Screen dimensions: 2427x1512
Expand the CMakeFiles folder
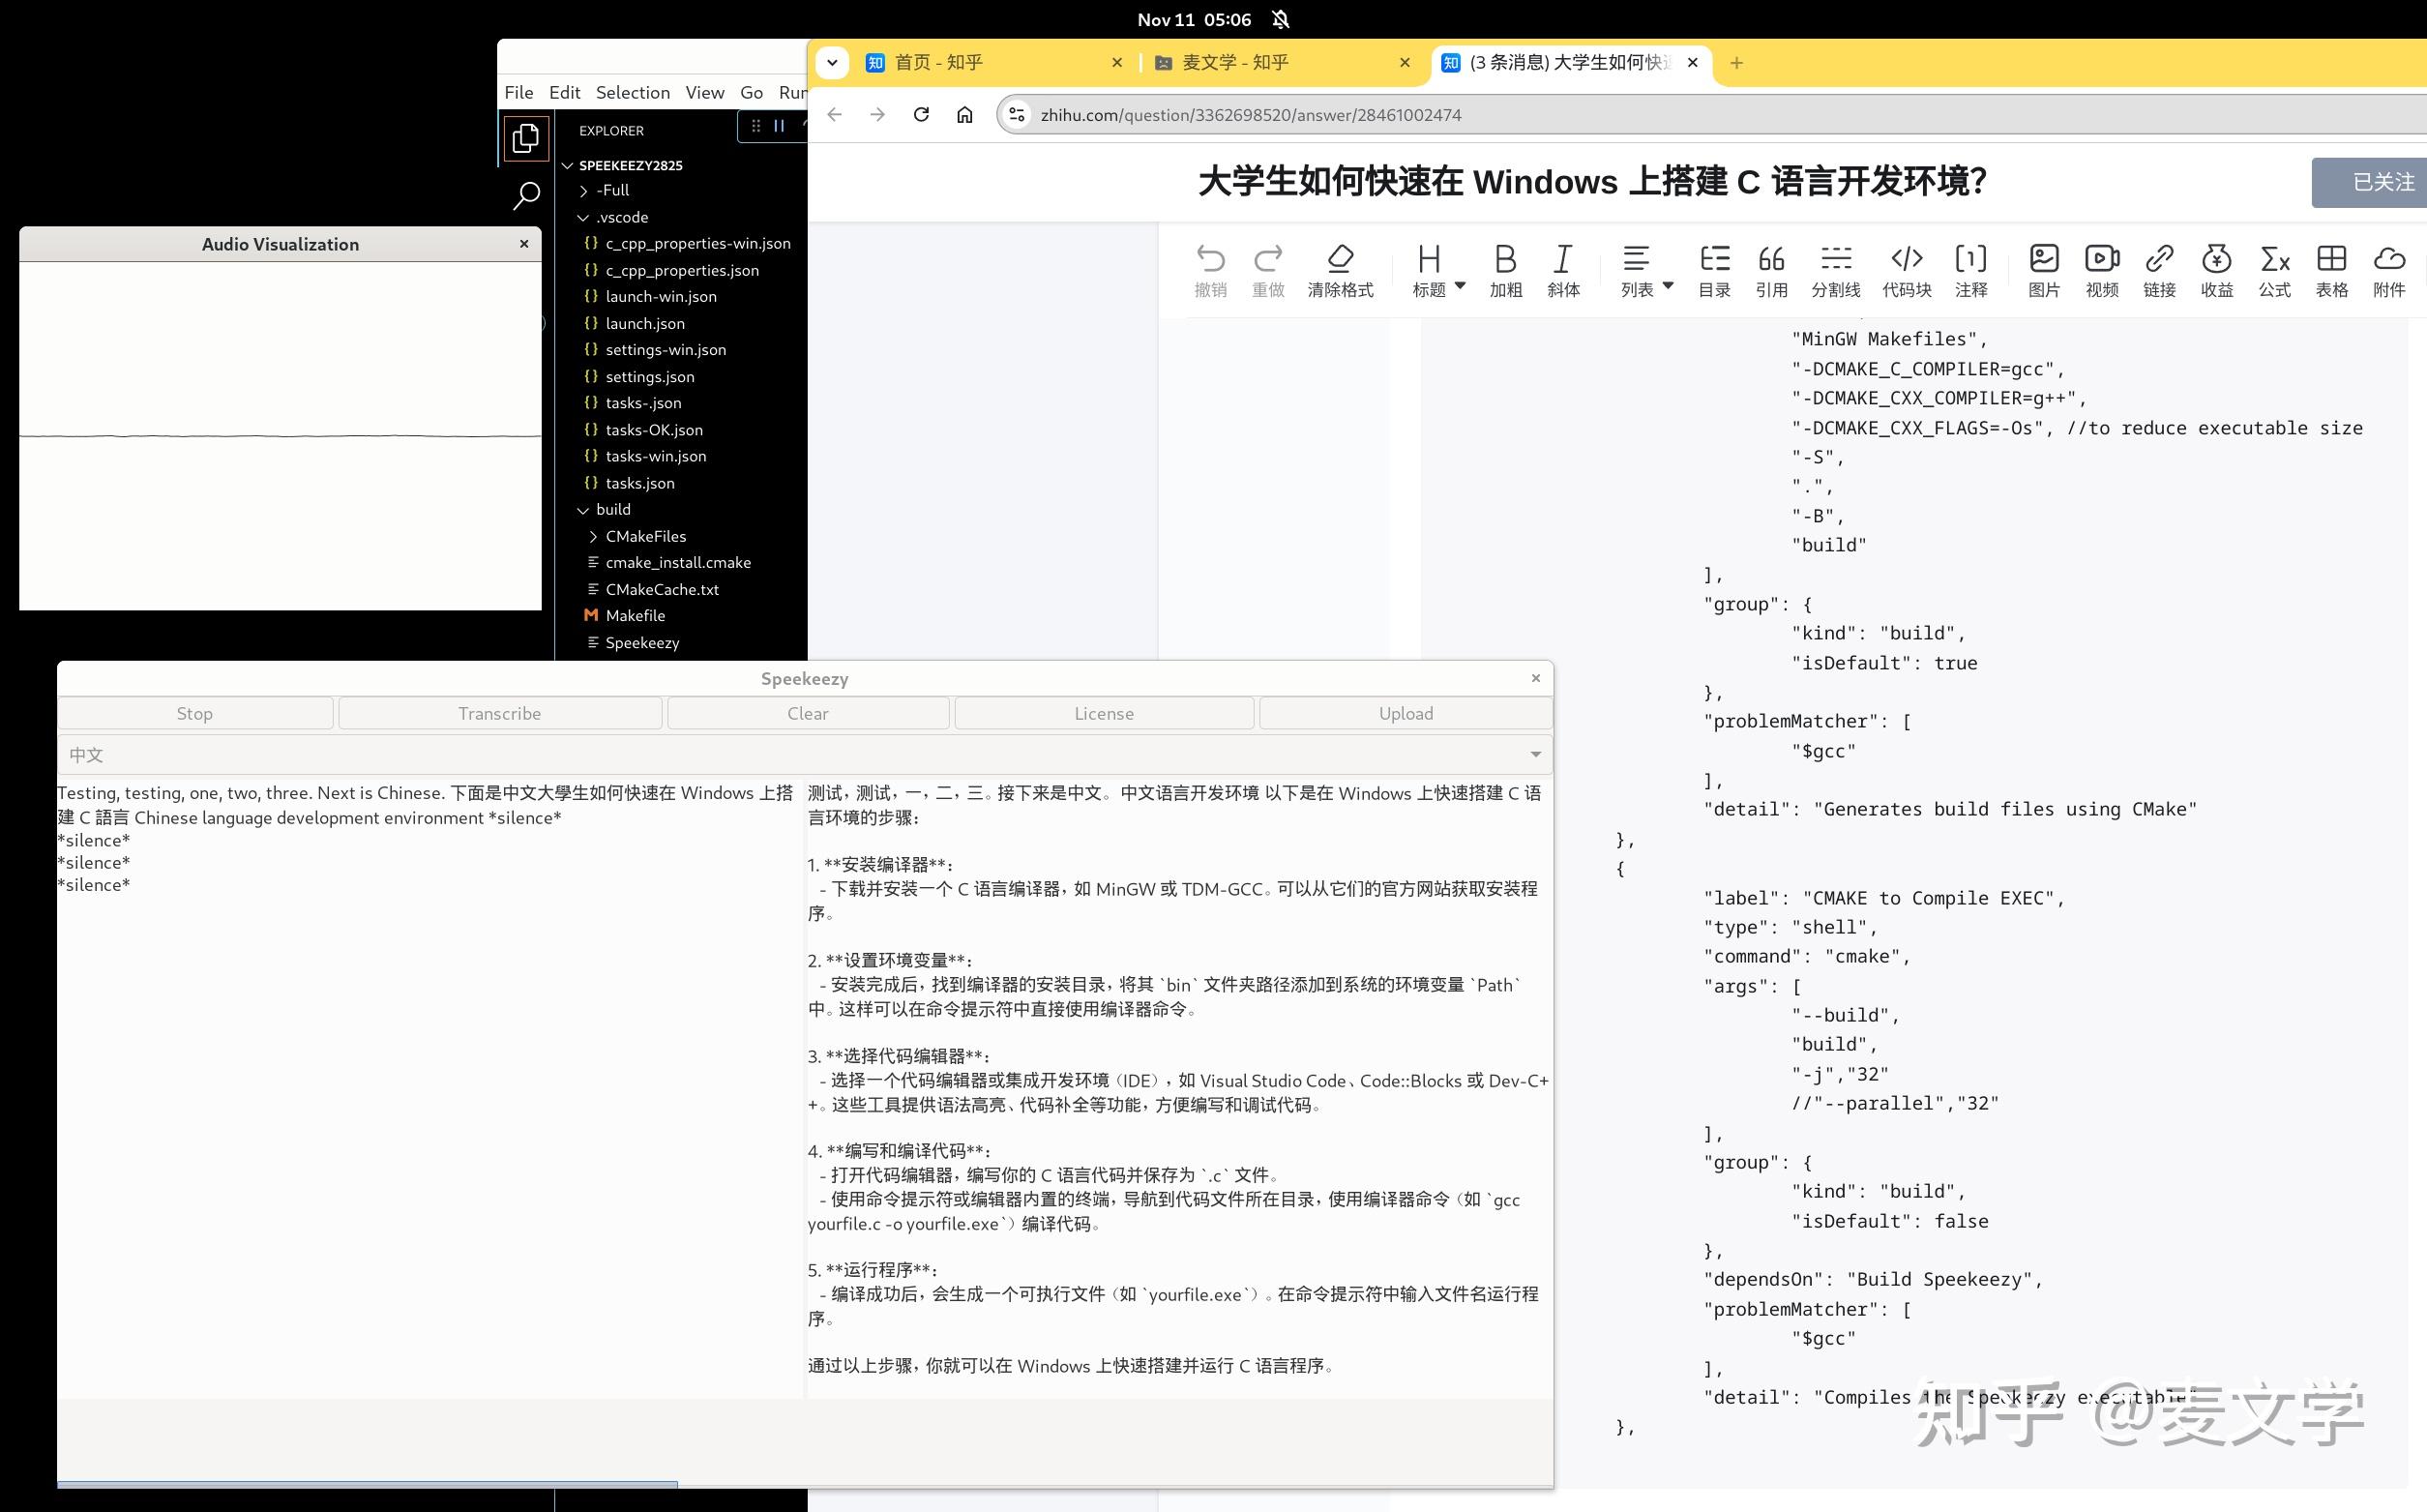[637, 536]
